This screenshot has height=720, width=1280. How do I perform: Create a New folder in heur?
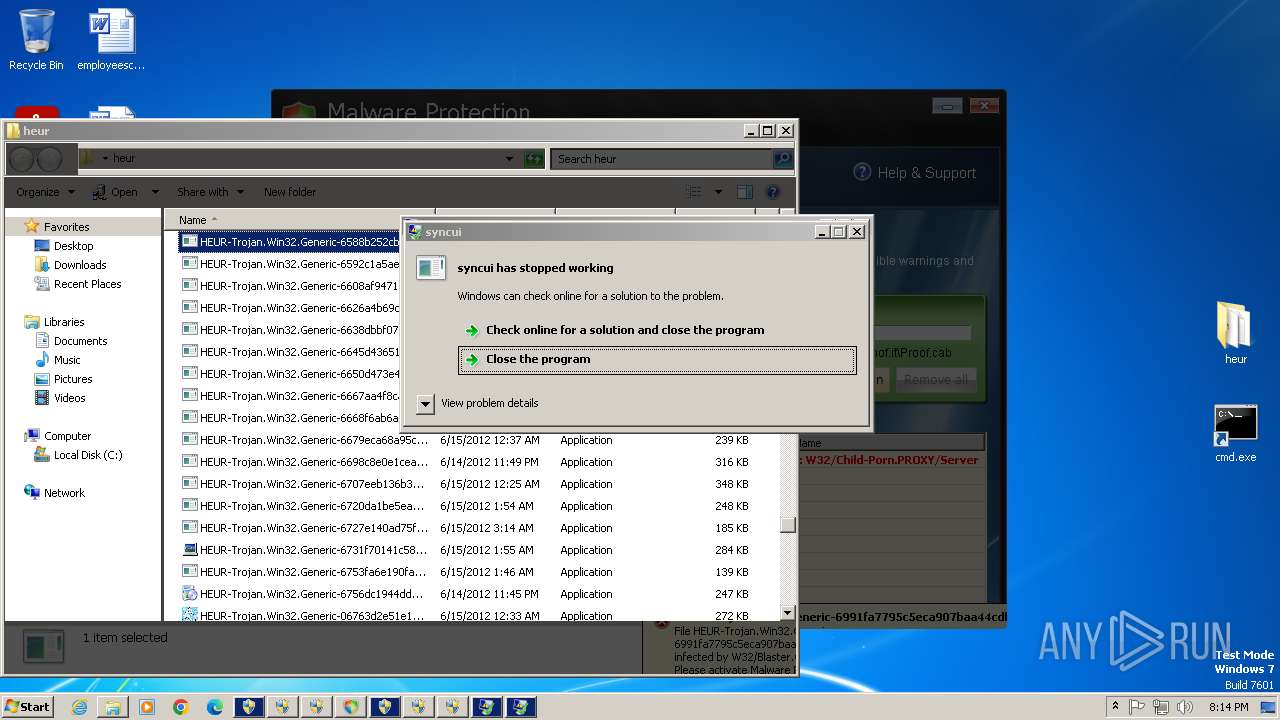[x=290, y=192]
